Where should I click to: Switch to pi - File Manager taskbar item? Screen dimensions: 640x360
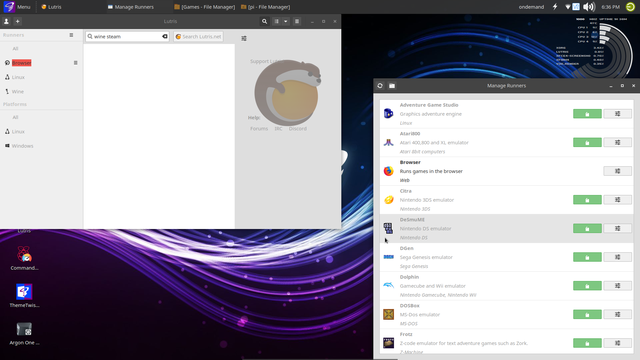[x=266, y=7]
